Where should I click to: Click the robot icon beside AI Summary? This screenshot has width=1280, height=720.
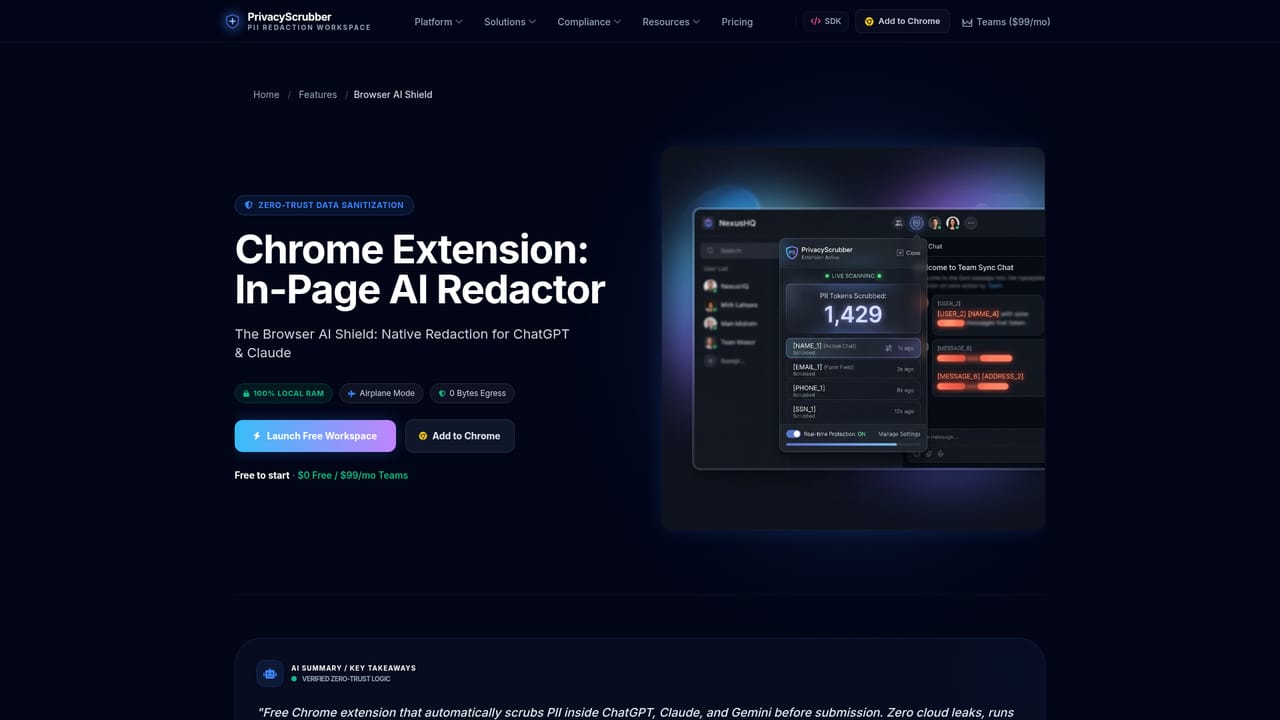[270, 673]
